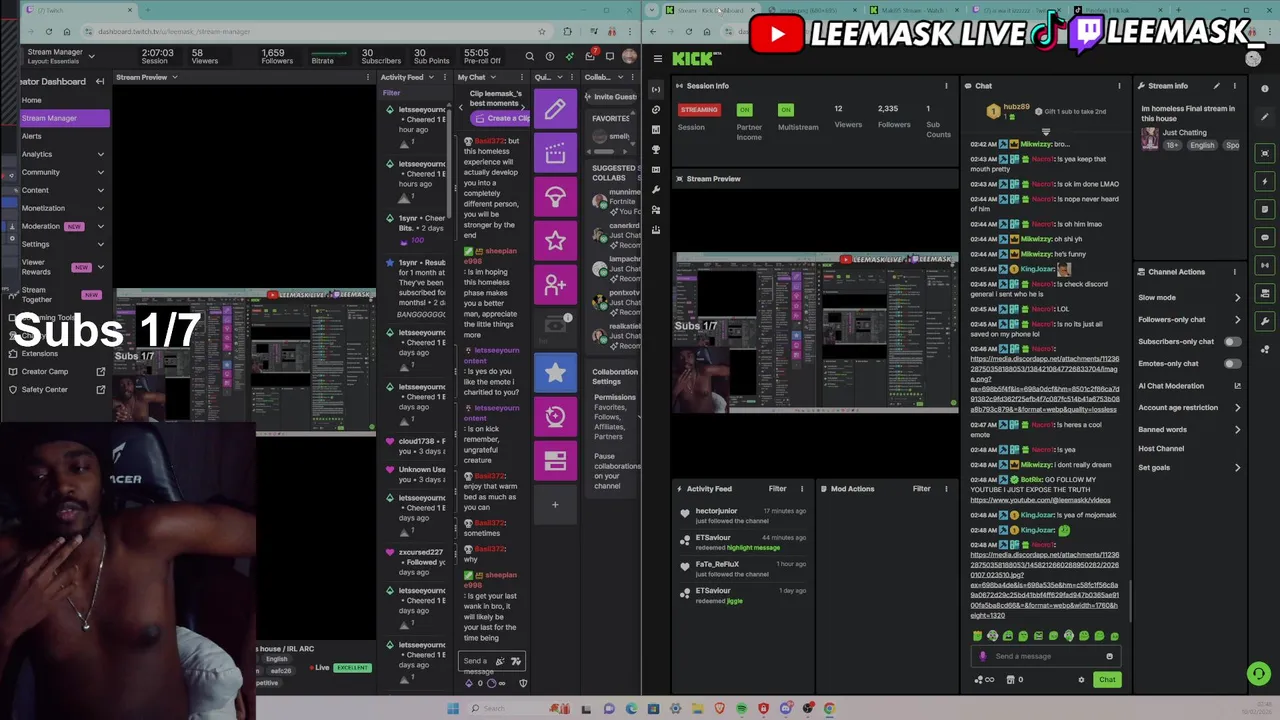
Task: Open Extensions in Creator Dashboard
Action: (40, 353)
